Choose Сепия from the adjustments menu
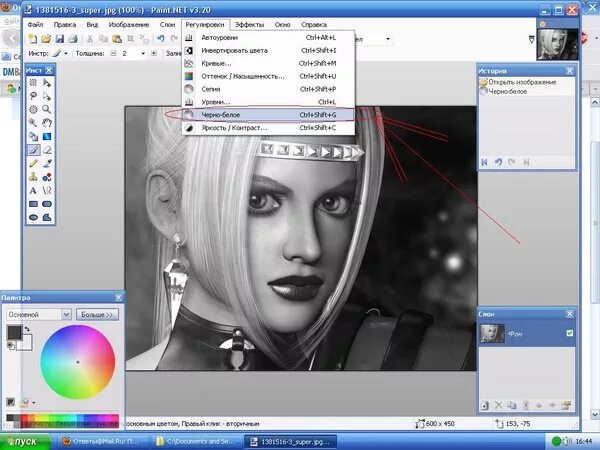Viewport: 600px width, 450px height. [x=268, y=89]
